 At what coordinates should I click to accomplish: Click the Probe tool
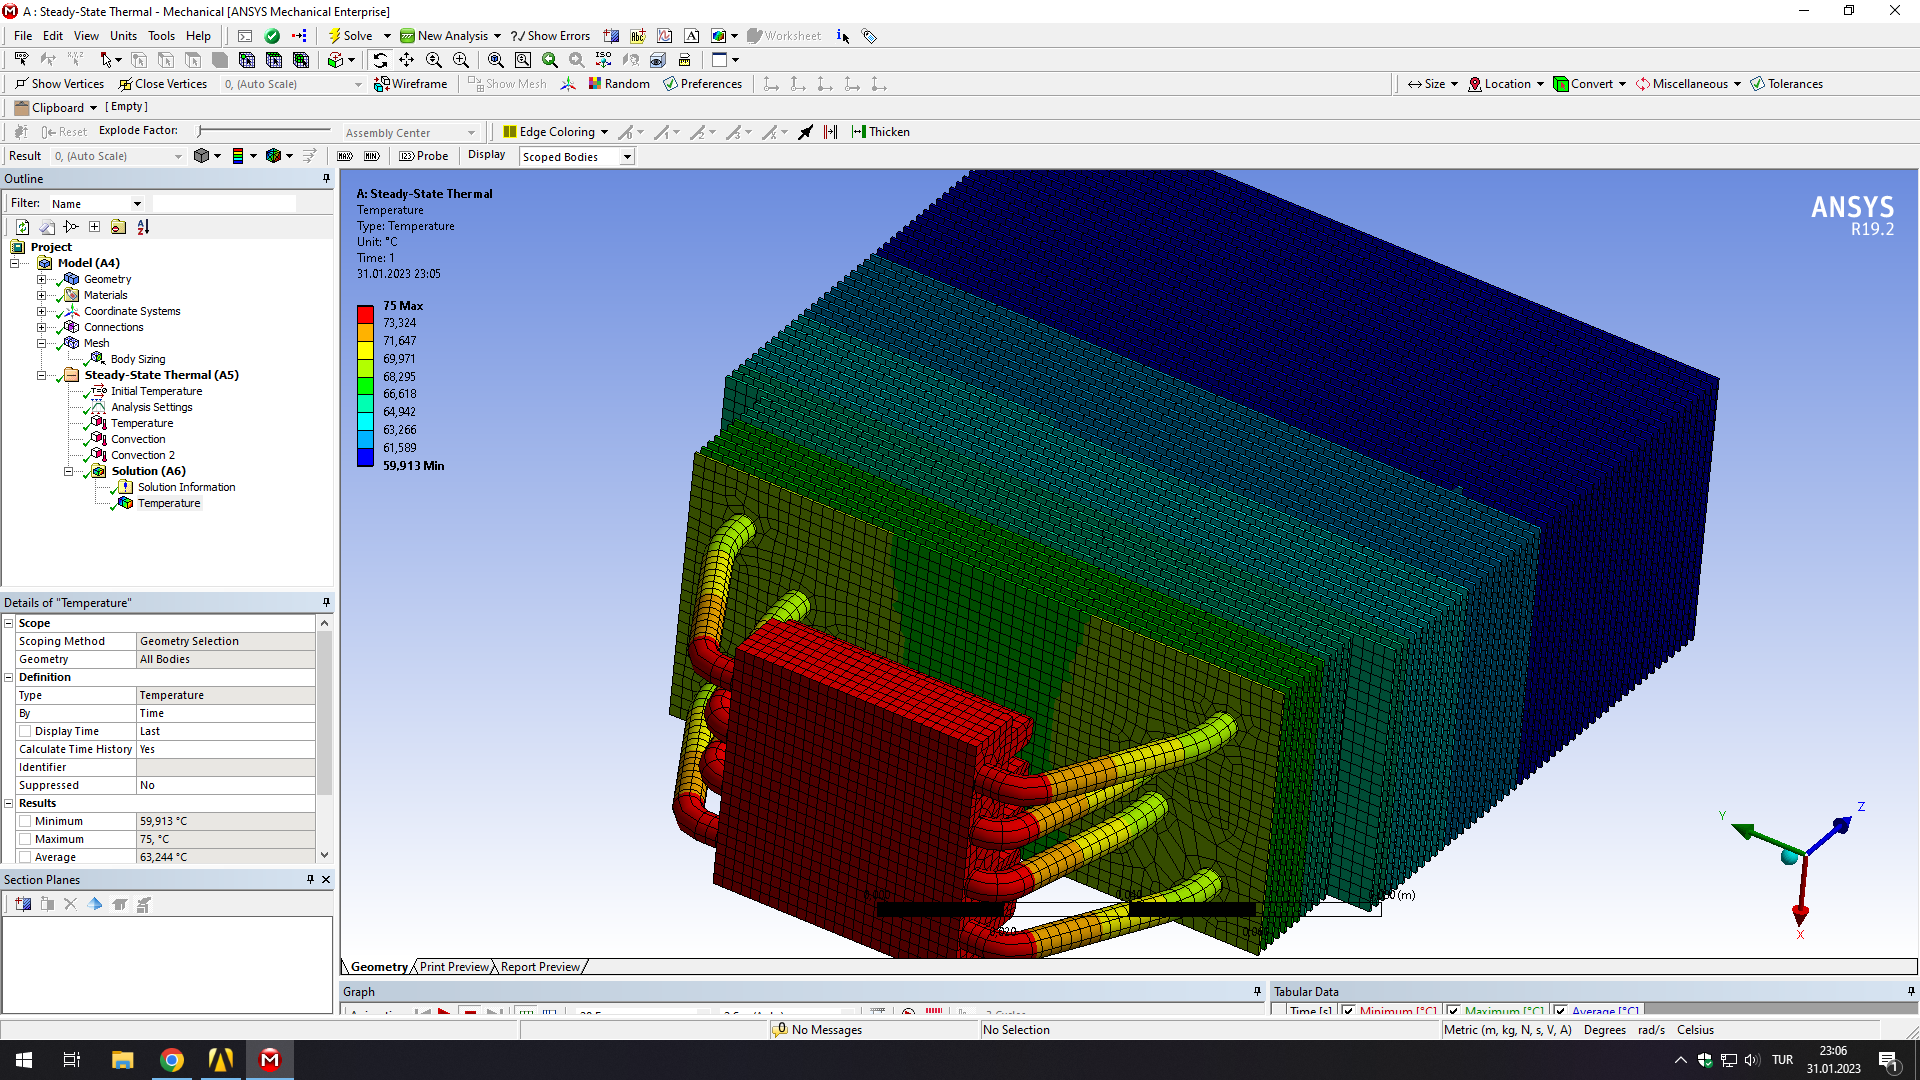tap(424, 156)
